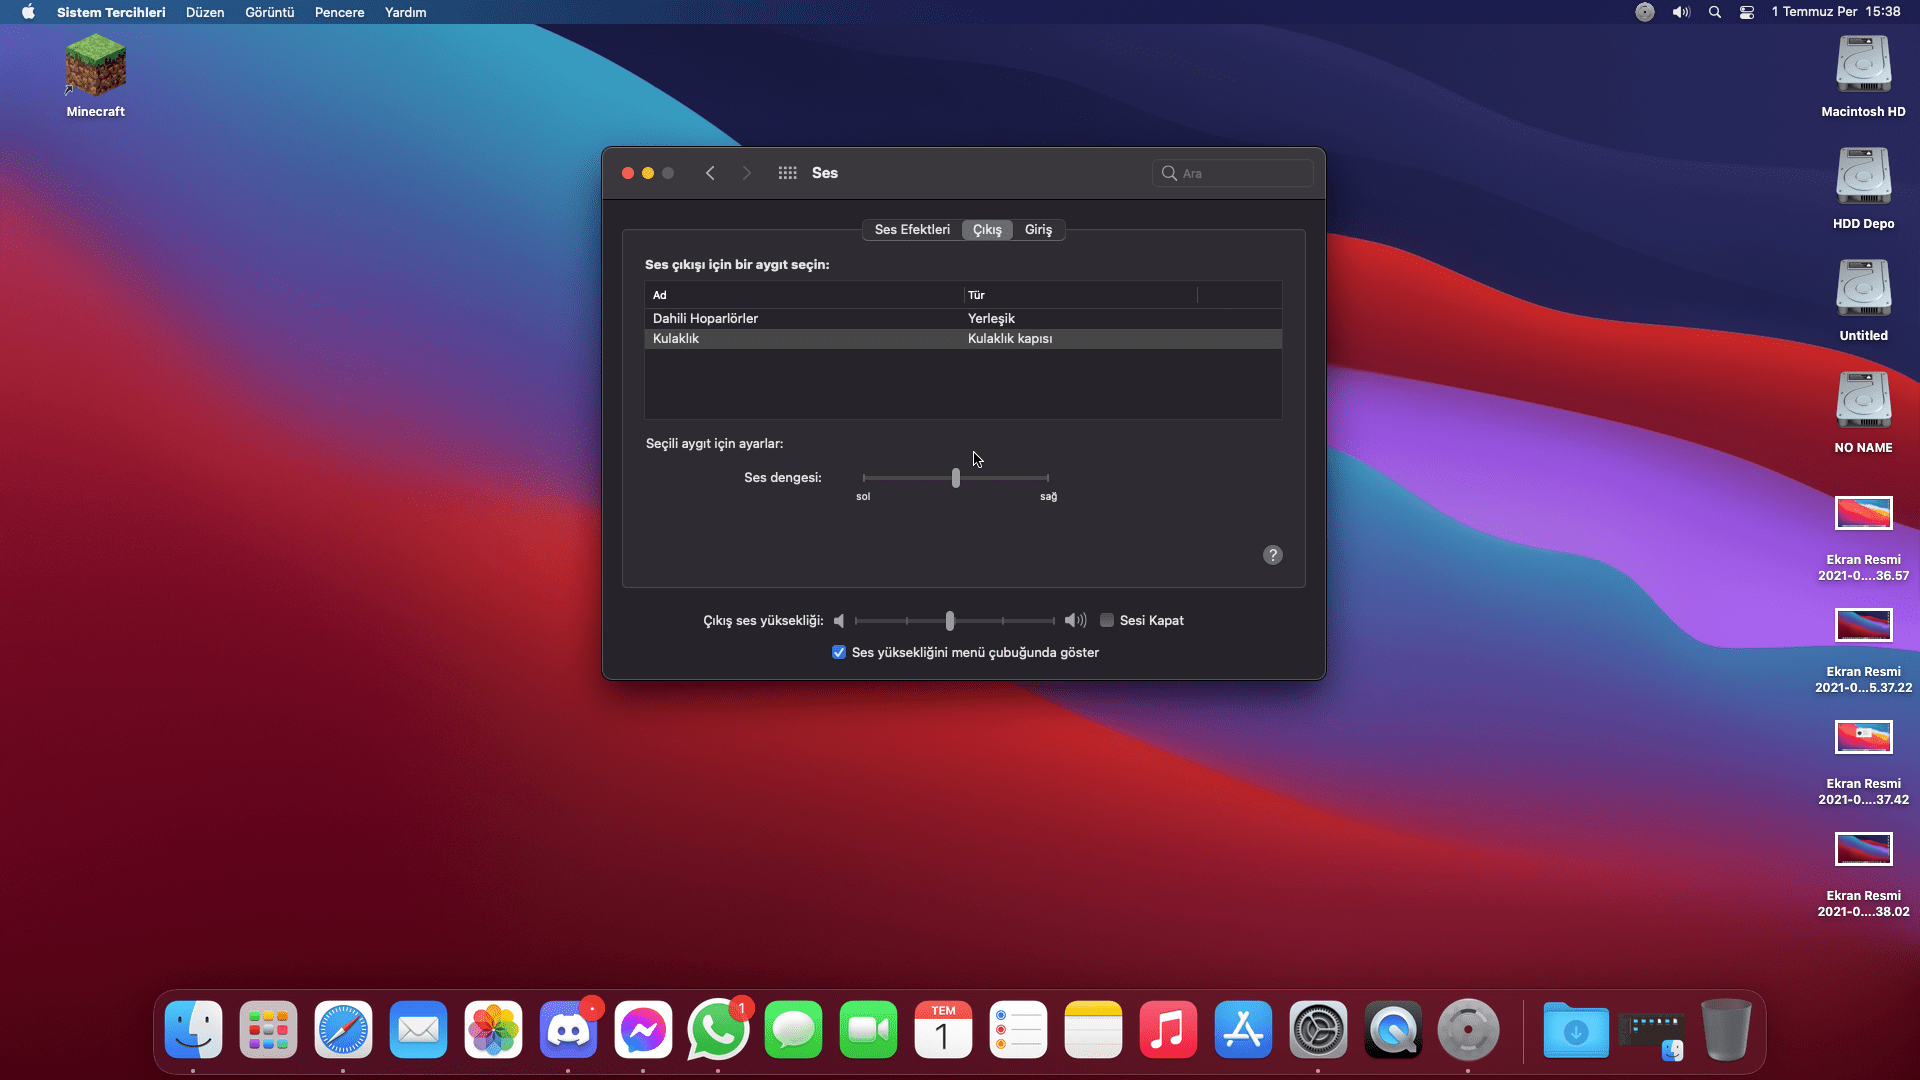Open the Downloads folder stack in dock
The image size is (1920, 1080).
[x=1575, y=1030]
